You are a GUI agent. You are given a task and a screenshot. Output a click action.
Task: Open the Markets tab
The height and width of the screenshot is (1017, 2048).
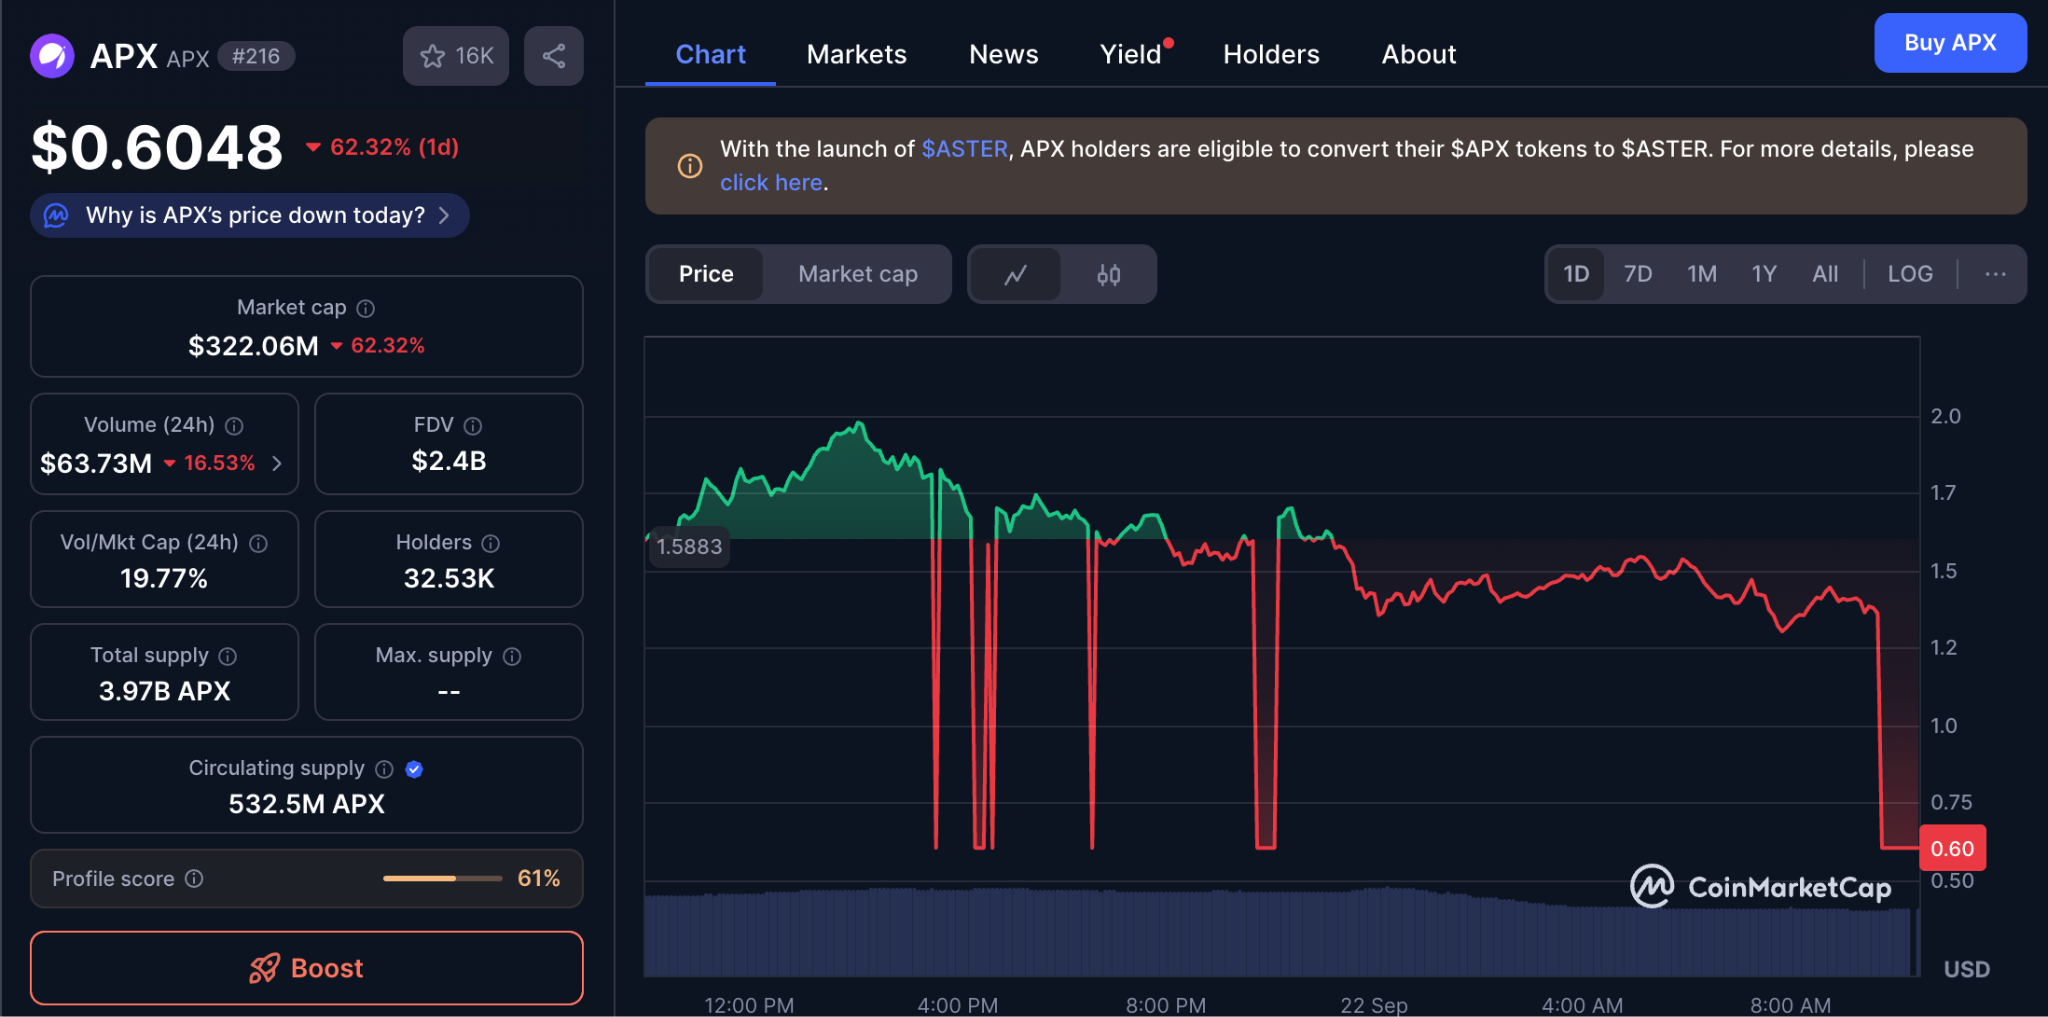pos(856,55)
